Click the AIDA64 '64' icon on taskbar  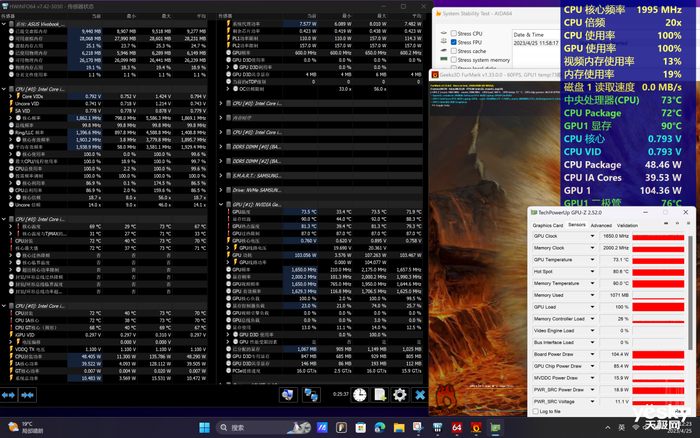click(x=457, y=428)
